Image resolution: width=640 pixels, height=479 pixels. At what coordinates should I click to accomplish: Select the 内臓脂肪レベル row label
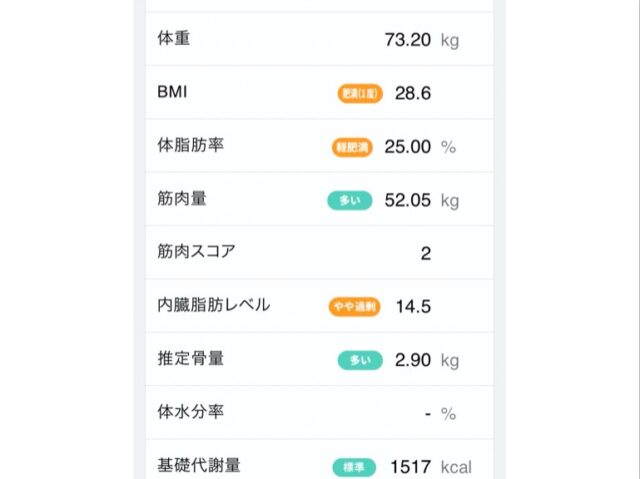[214, 306]
